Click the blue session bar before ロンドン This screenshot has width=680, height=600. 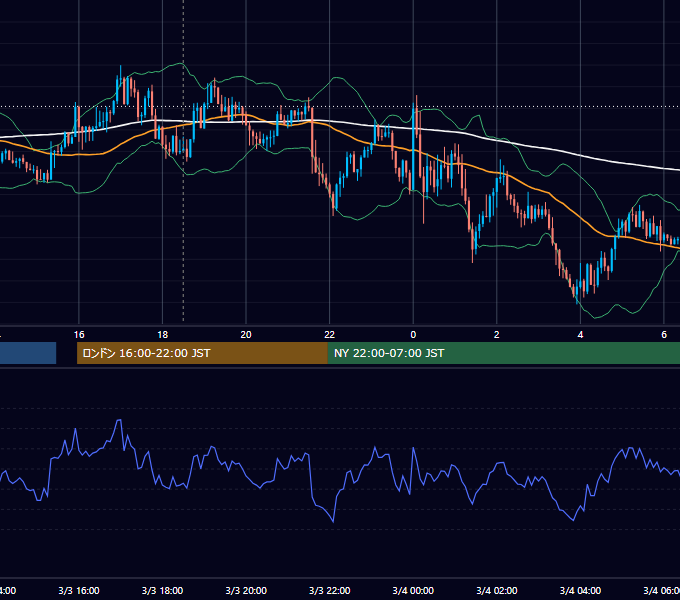(x=28, y=353)
